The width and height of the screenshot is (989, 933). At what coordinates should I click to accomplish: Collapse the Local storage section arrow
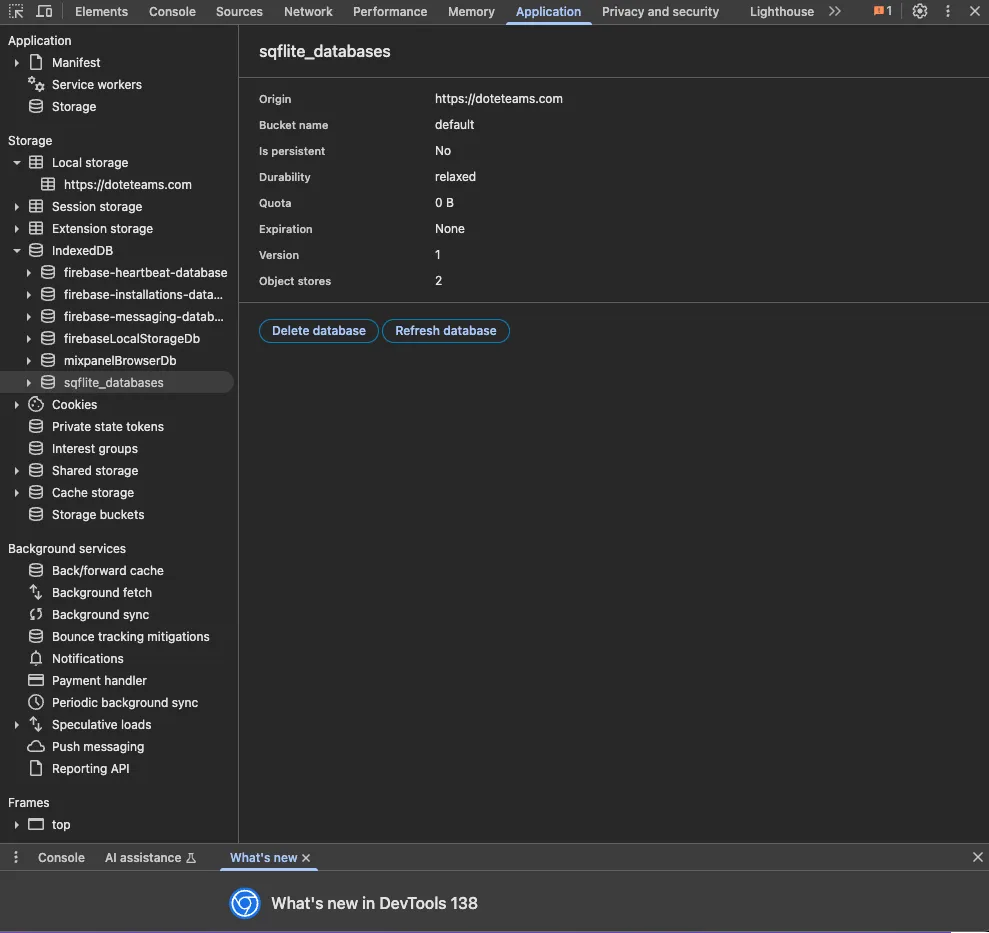tap(16, 163)
